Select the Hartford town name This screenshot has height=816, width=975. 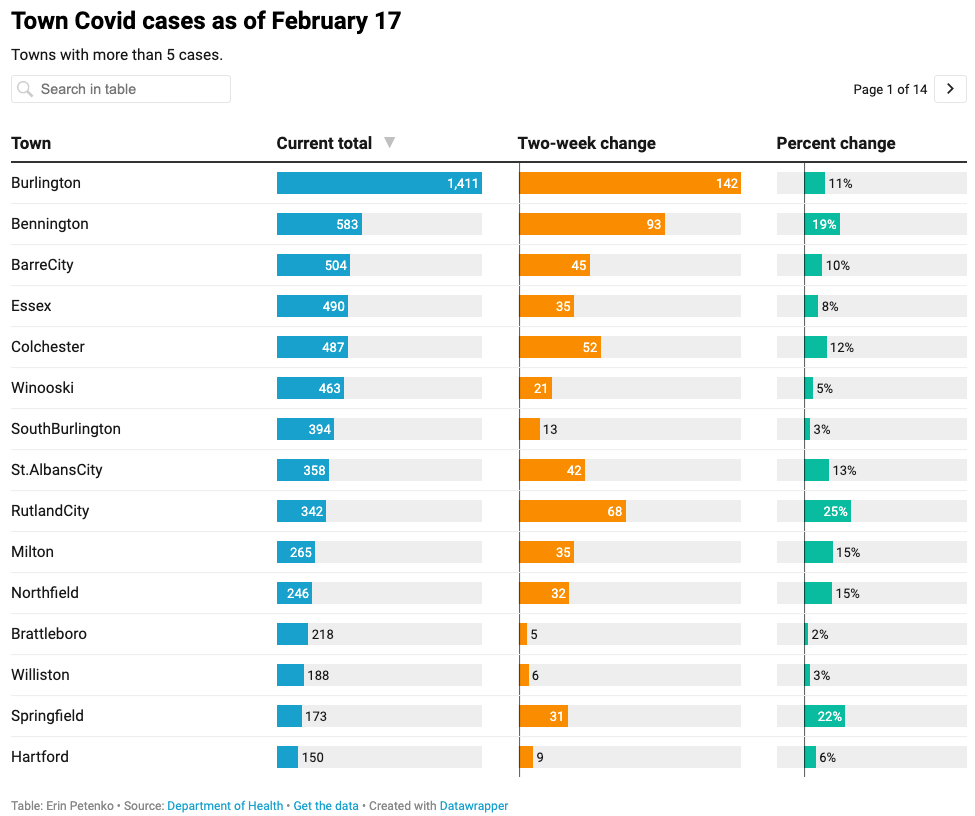[x=40, y=757]
